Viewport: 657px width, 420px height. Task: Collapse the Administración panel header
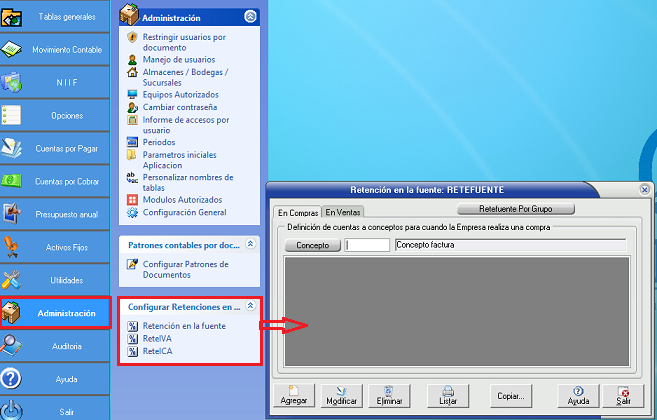coord(249,17)
